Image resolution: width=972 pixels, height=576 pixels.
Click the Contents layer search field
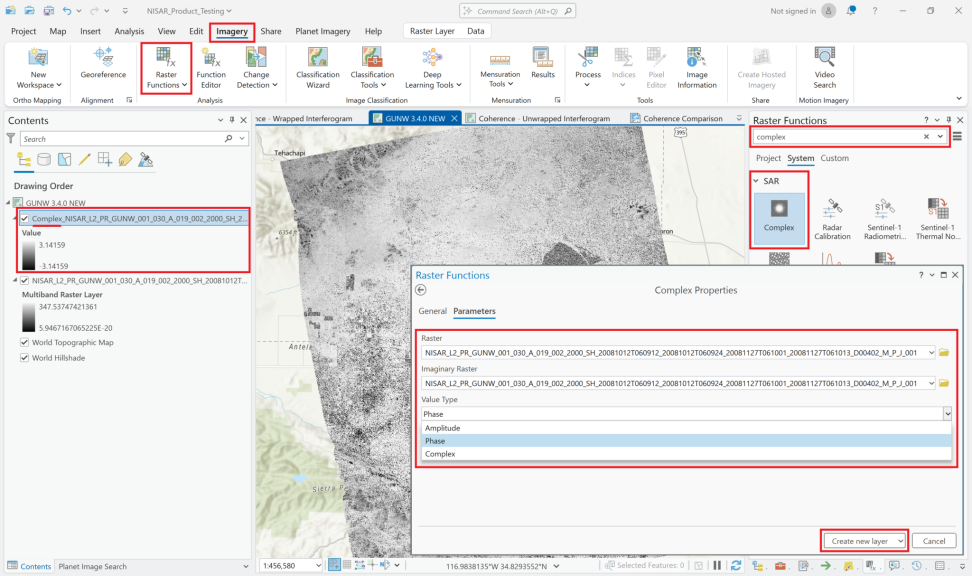click(123, 138)
